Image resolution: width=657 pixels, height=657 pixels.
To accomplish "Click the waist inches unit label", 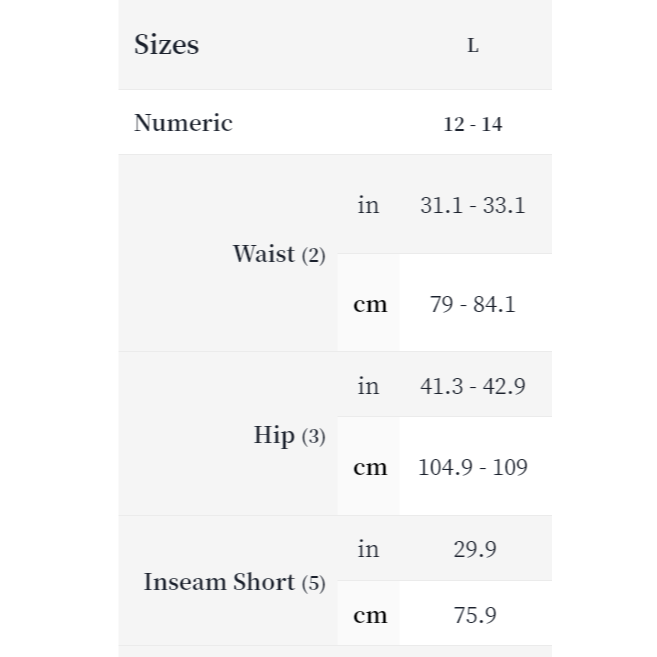I will pos(368,205).
